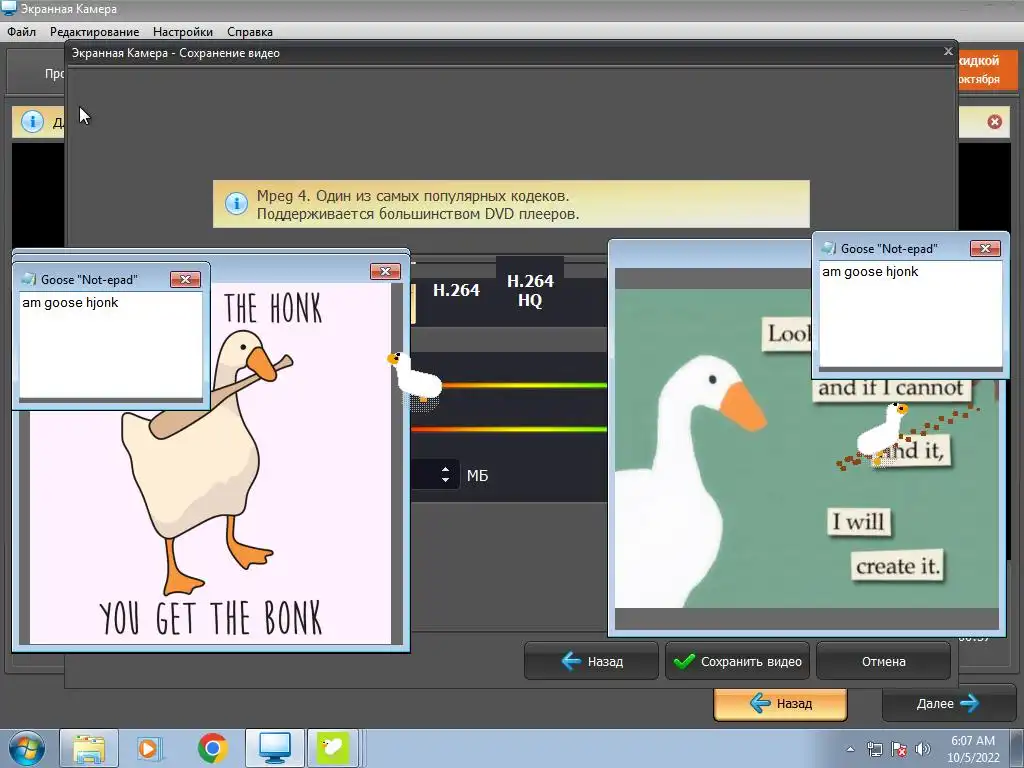This screenshot has width=1024, height=768.
Task: Click the goose leaving muddy footprints
Action: pyautogui.click(x=883, y=433)
